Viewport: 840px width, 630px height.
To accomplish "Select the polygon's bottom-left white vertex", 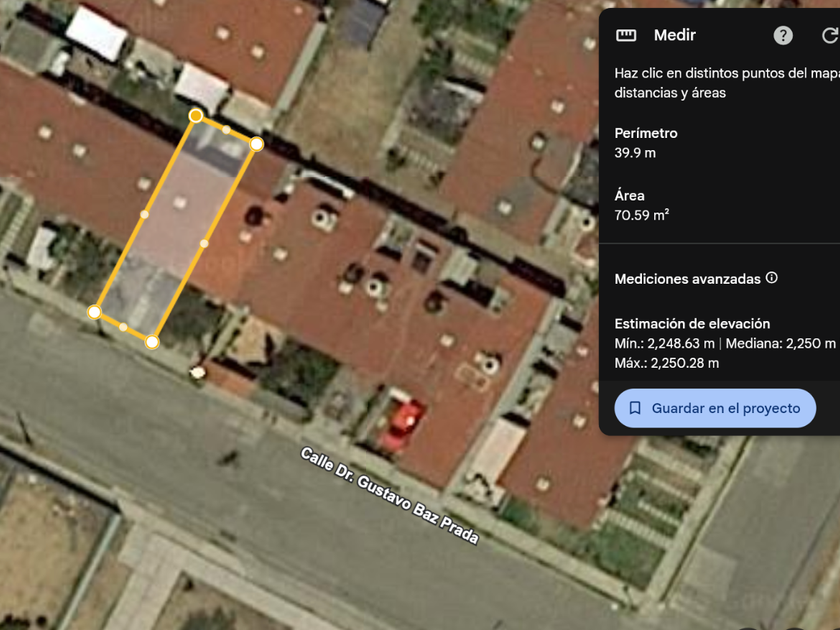I will 94,312.
